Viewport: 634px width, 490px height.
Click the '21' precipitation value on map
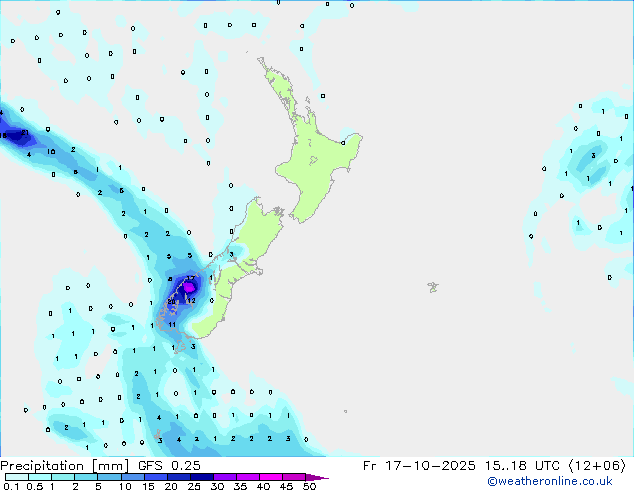point(25,133)
